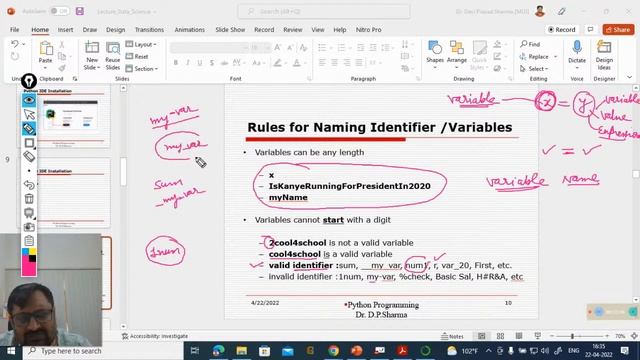Click the Find button in Editing group

point(530,44)
